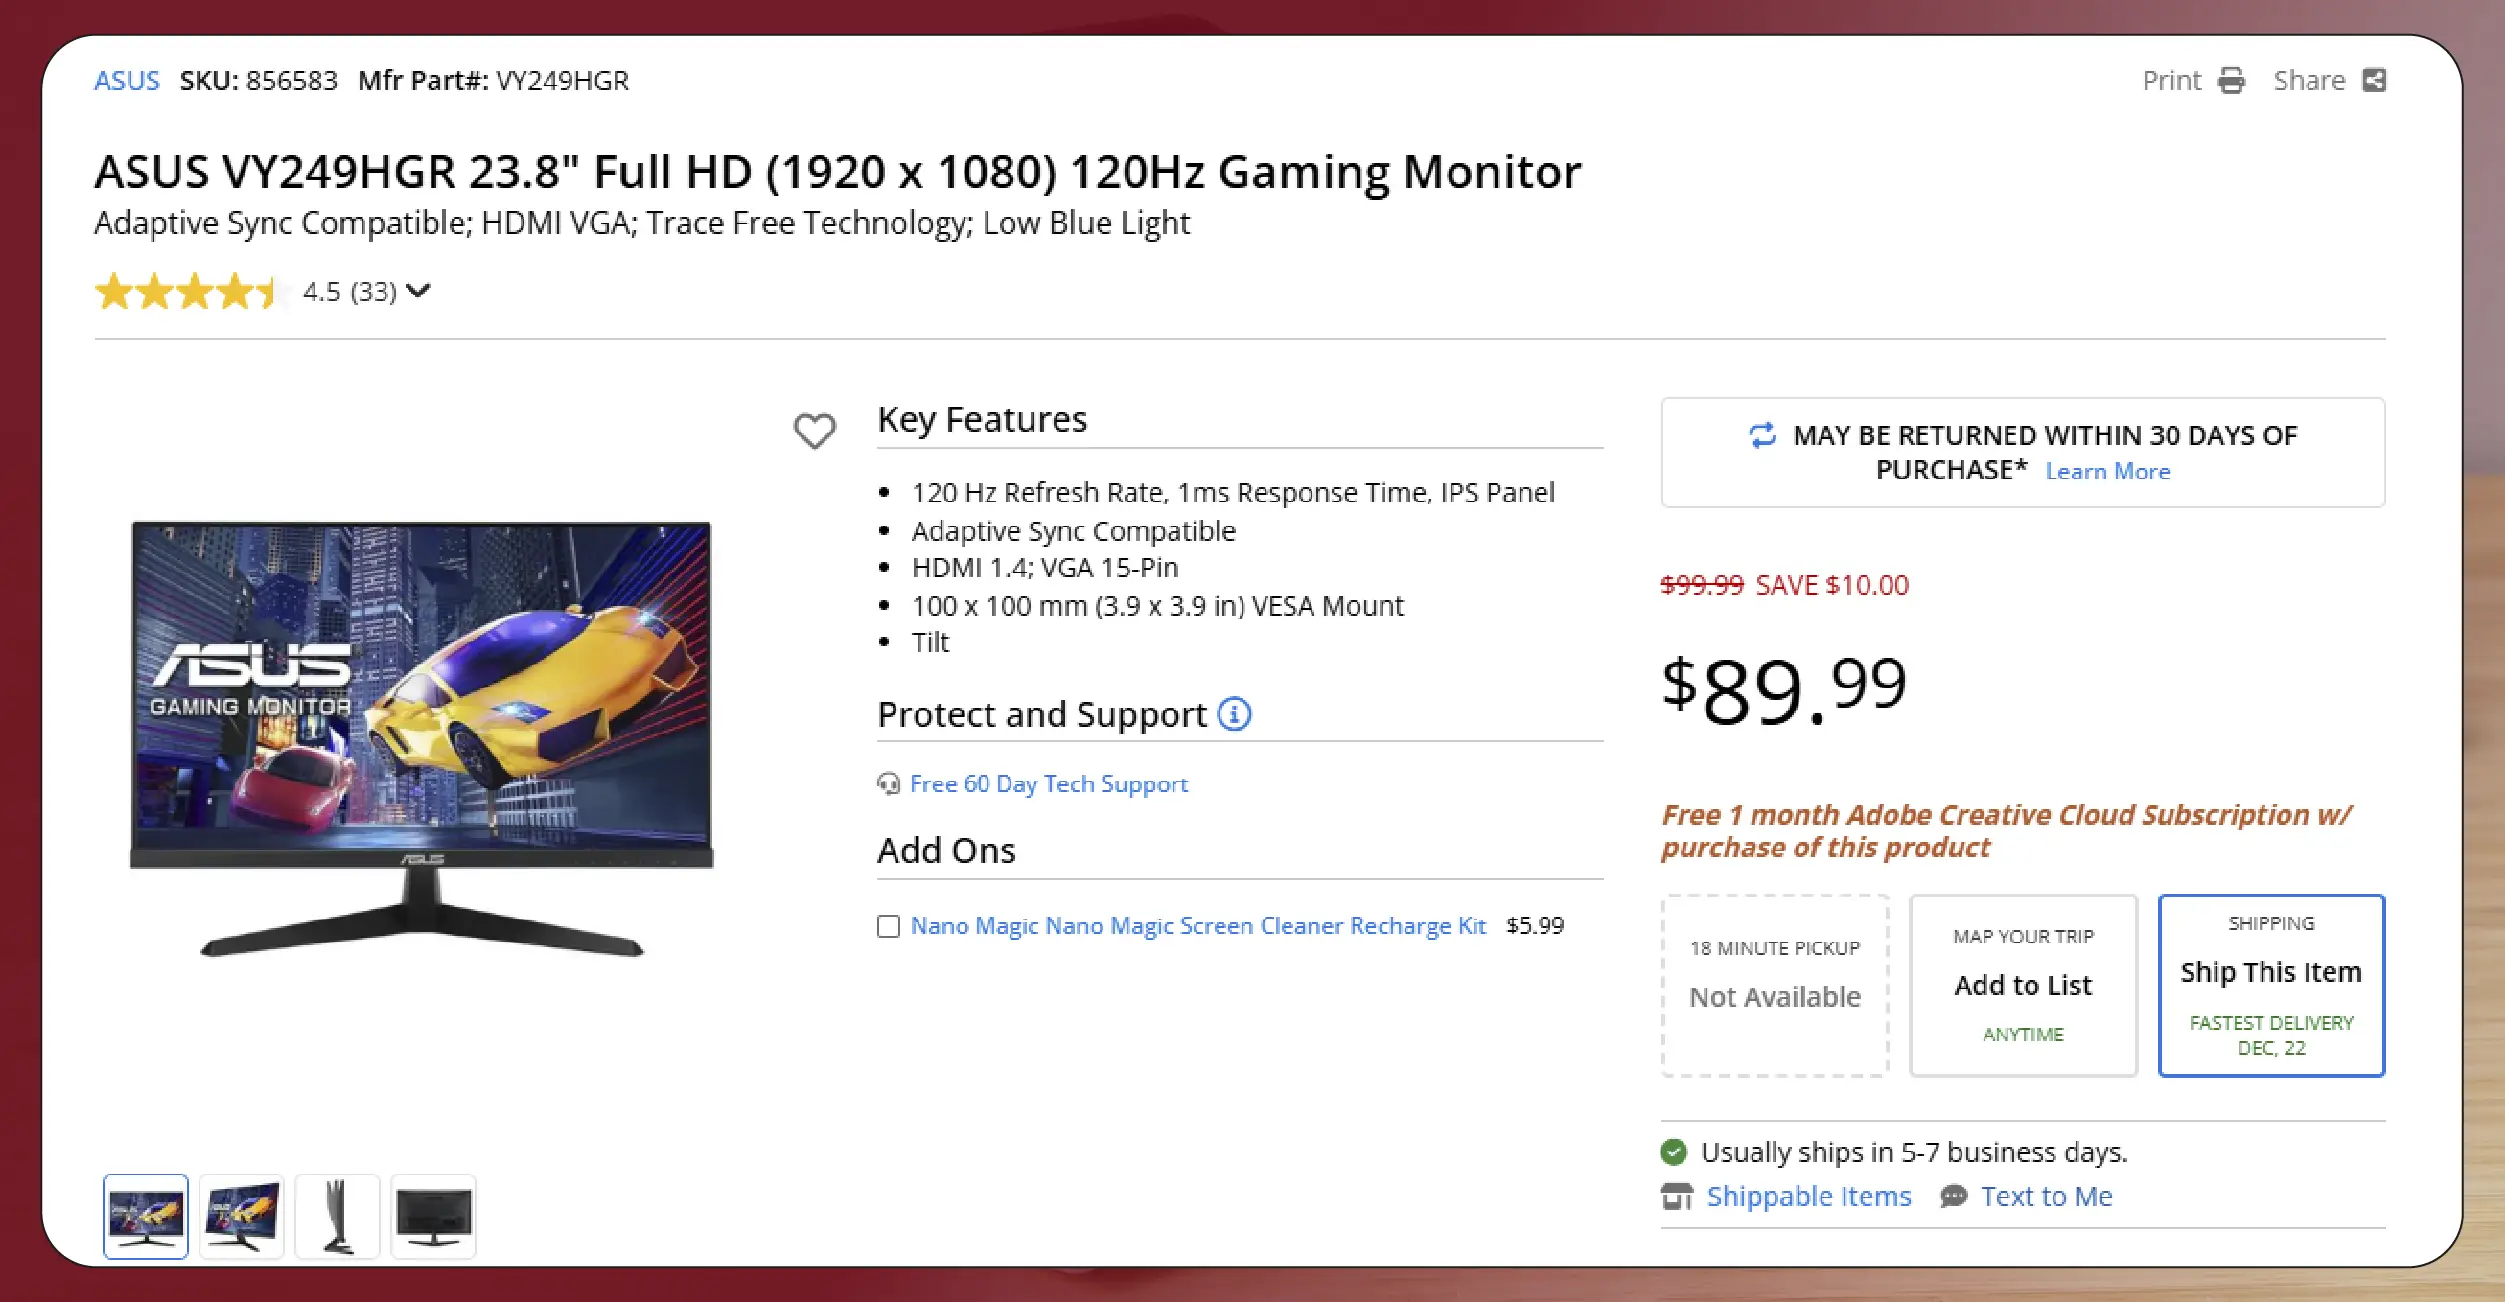
Task: Click Learn More about returns
Action: 2107,471
